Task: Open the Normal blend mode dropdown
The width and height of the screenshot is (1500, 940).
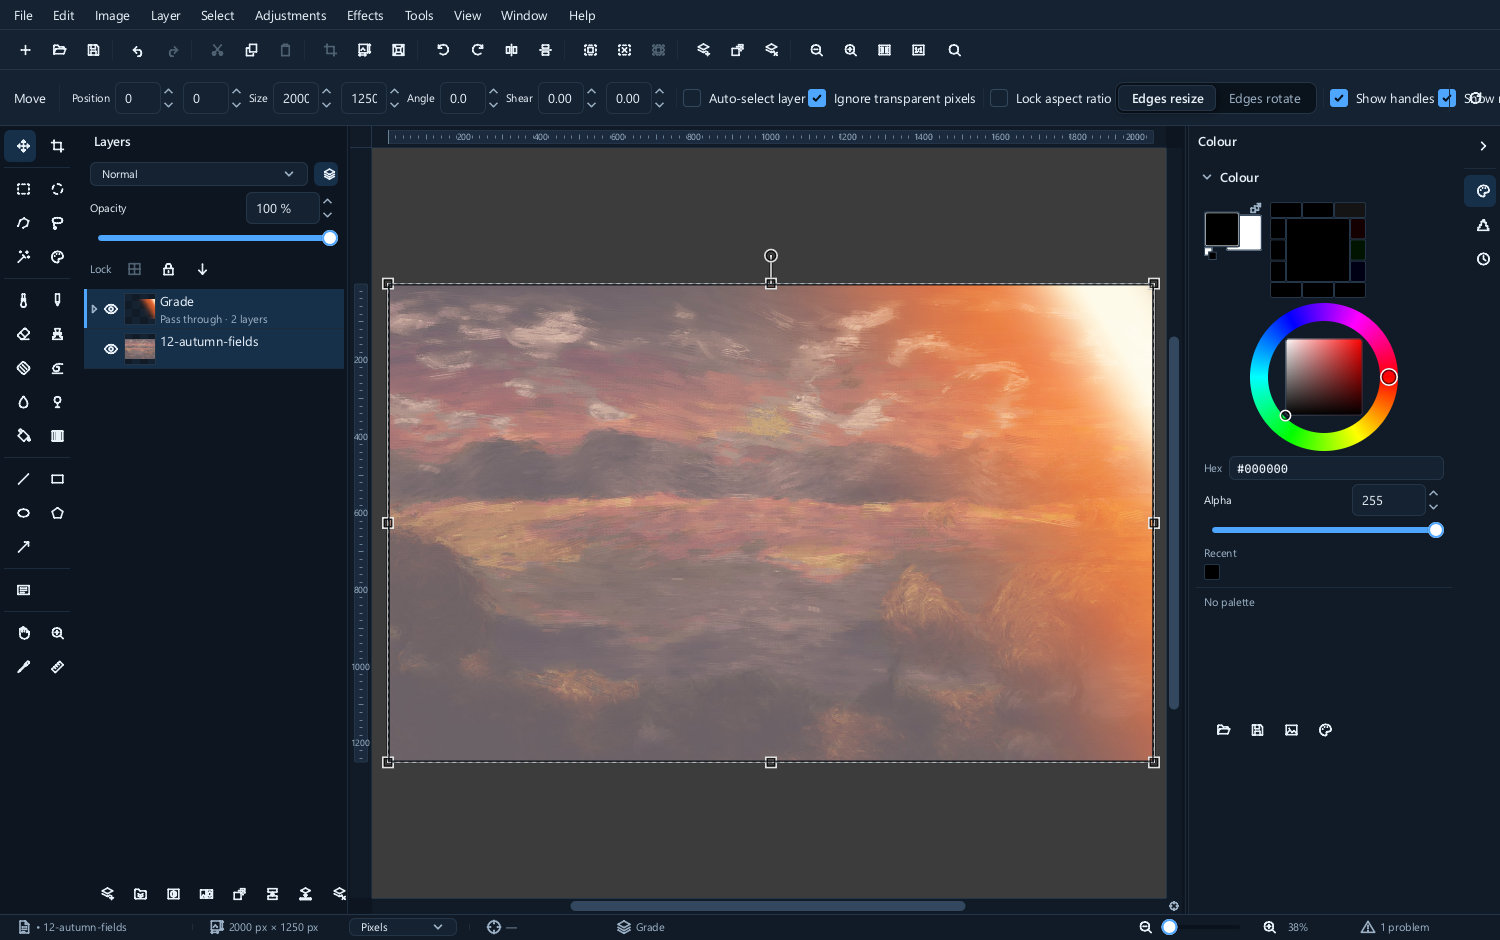Action: 198,174
